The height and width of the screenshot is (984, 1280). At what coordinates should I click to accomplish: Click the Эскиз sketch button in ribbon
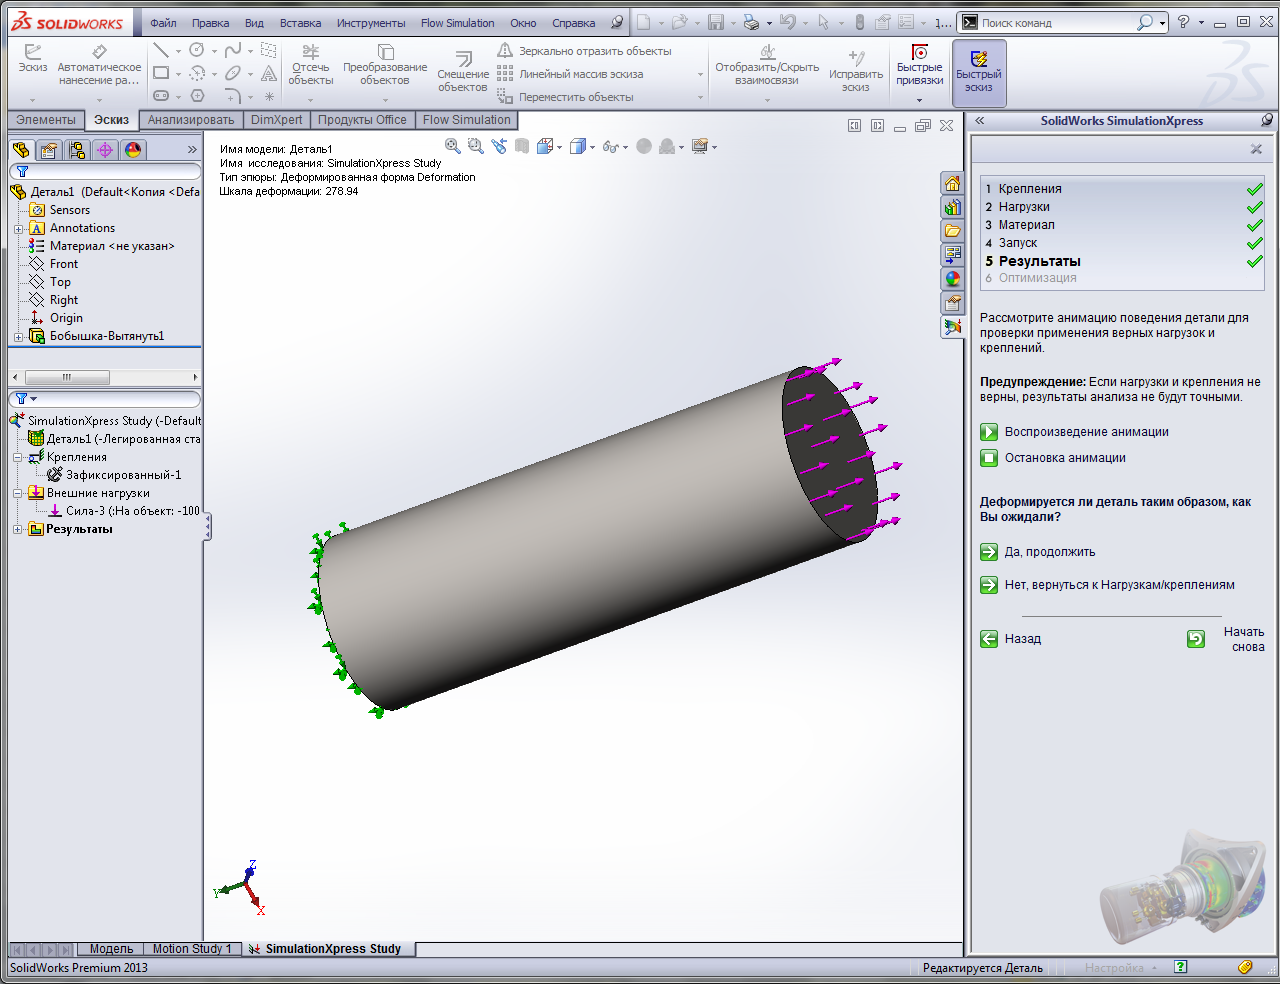coord(33,60)
